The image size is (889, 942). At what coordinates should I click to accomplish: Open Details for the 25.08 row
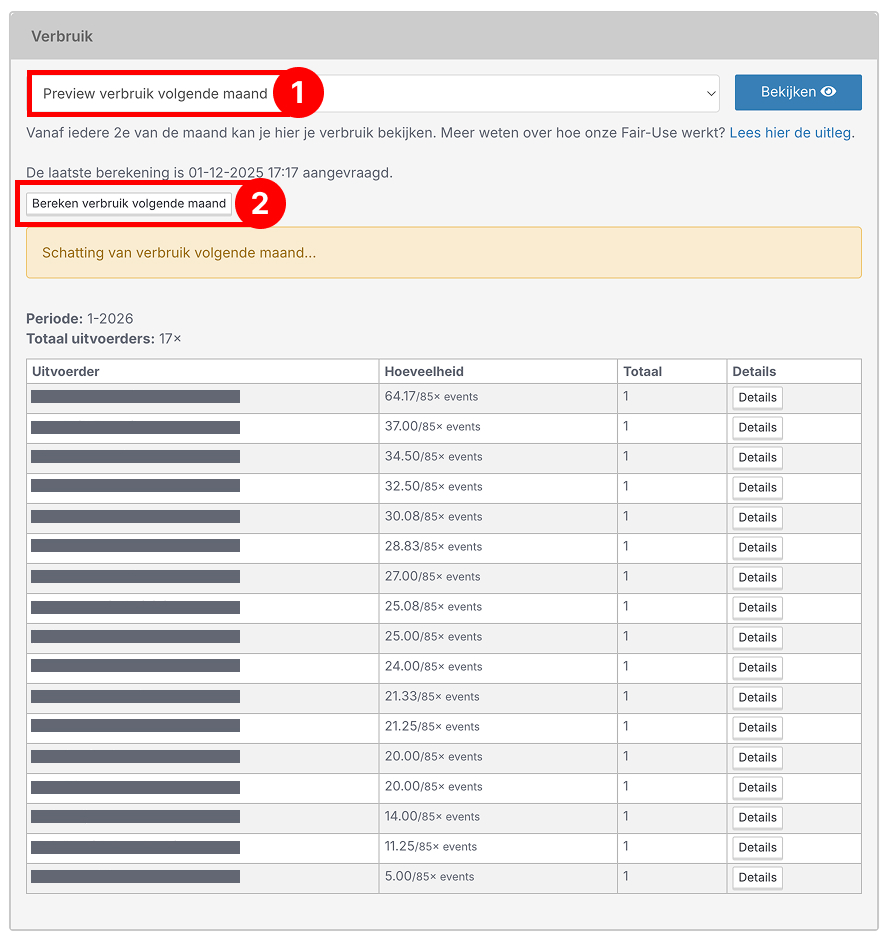(x=757, y=608)
